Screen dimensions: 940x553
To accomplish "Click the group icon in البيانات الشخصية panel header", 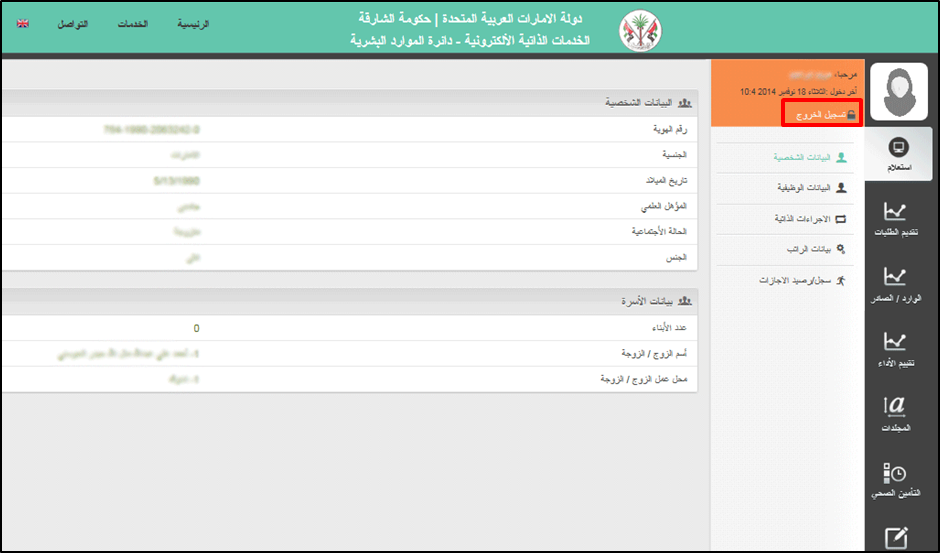I will tap(685, 103).
